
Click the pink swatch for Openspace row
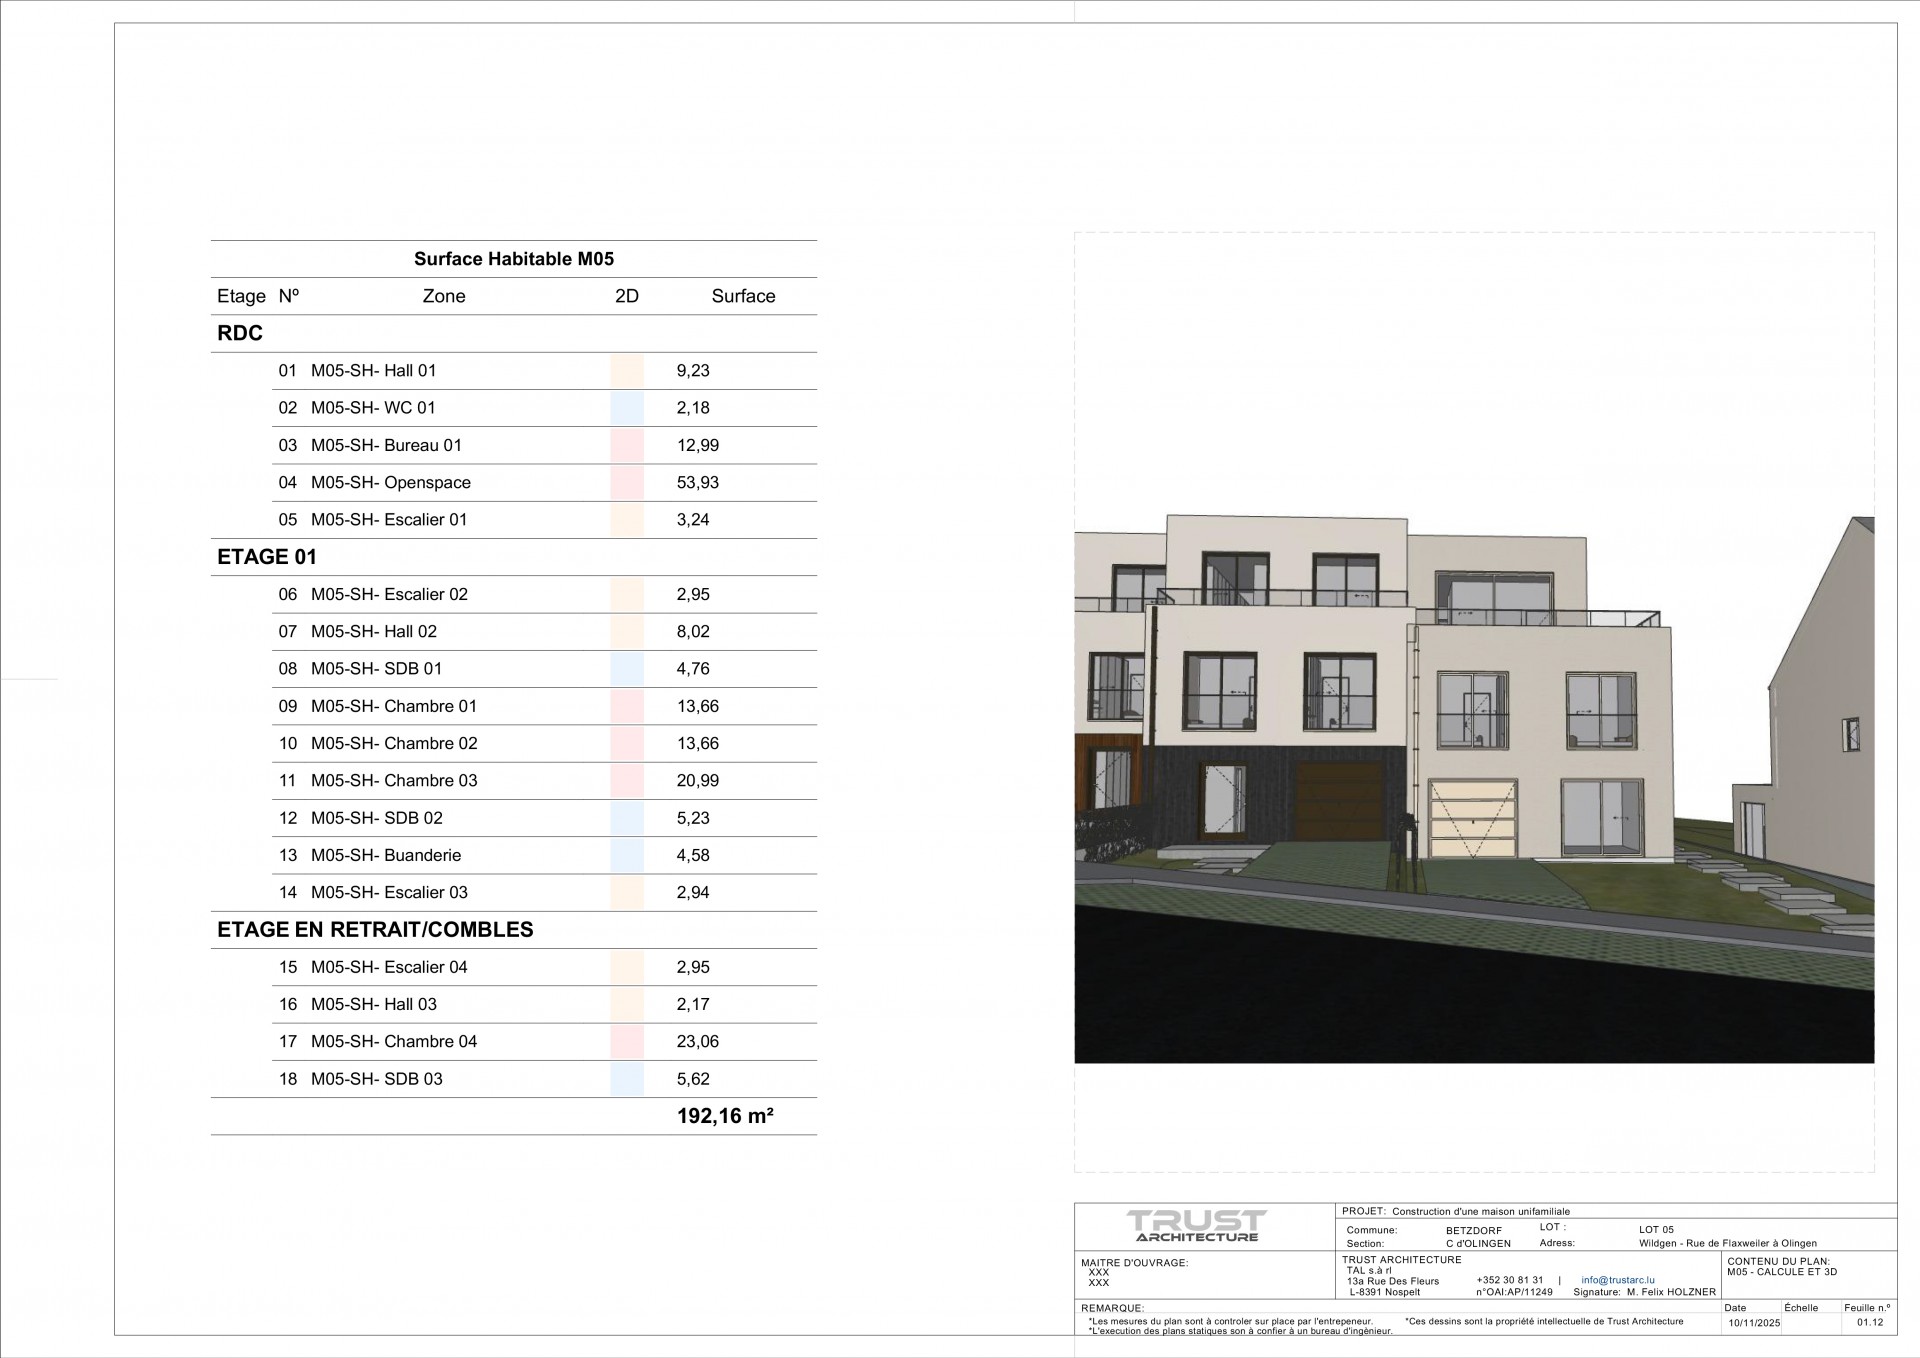tap(627, 483)
